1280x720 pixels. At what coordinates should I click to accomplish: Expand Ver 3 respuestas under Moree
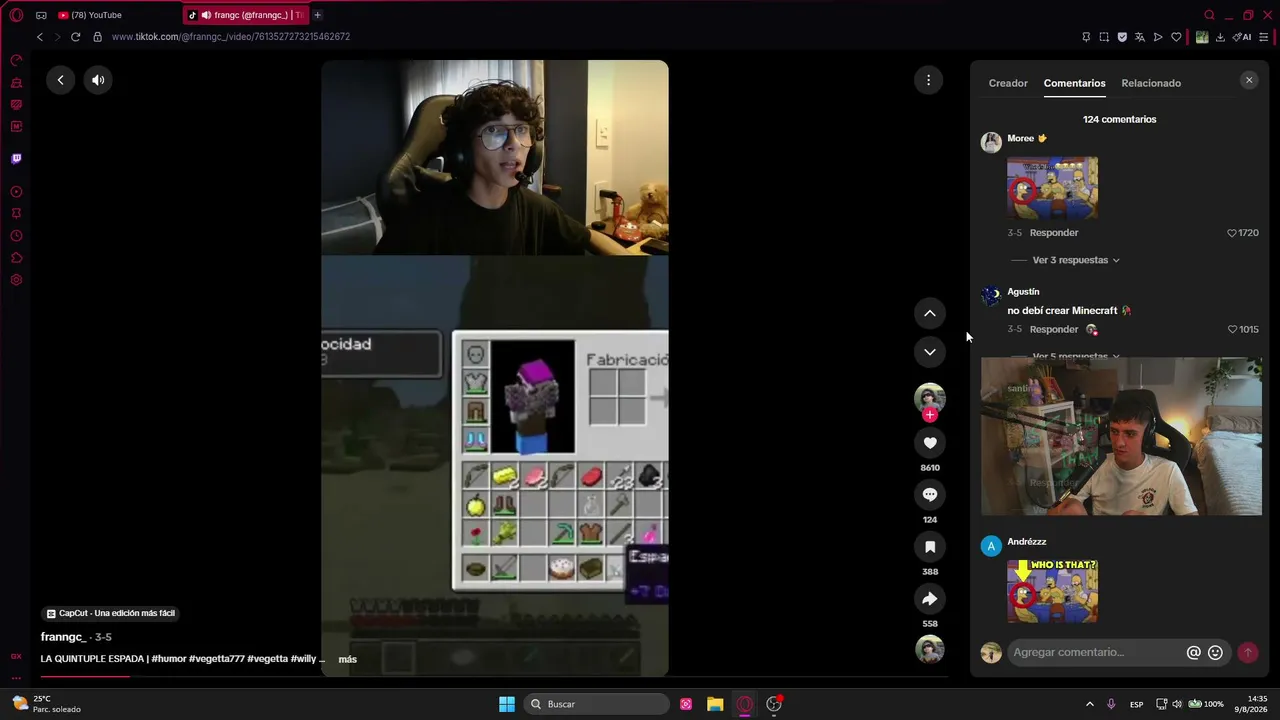pos(1075,260)
